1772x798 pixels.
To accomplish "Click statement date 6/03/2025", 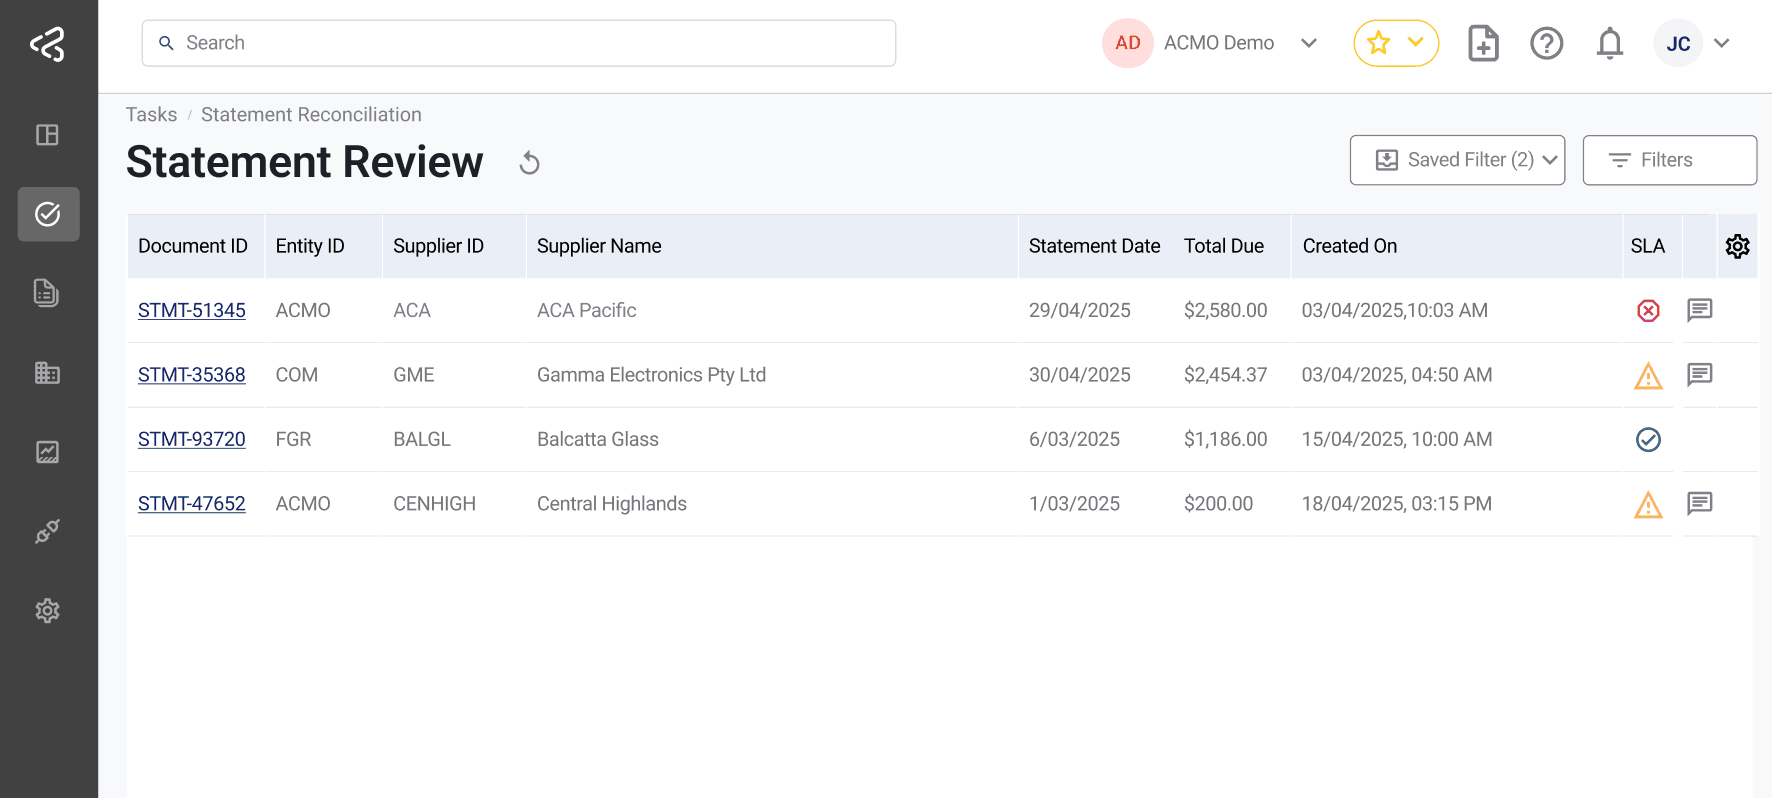I will point(1074,439).
